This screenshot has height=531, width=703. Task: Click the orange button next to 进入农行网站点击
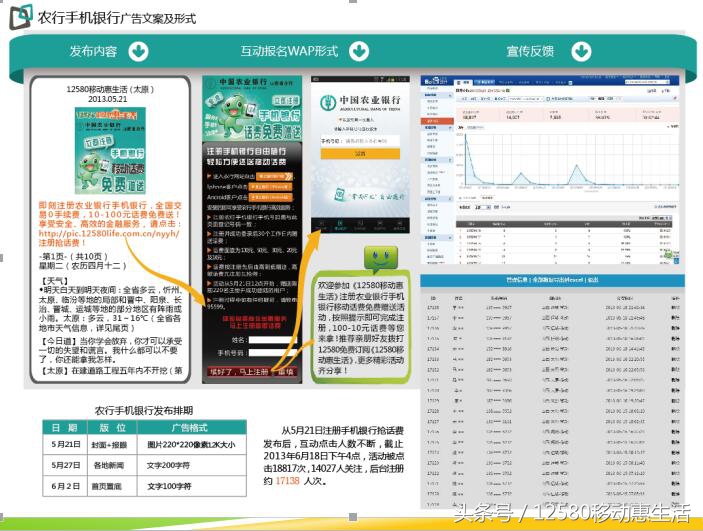274,176
